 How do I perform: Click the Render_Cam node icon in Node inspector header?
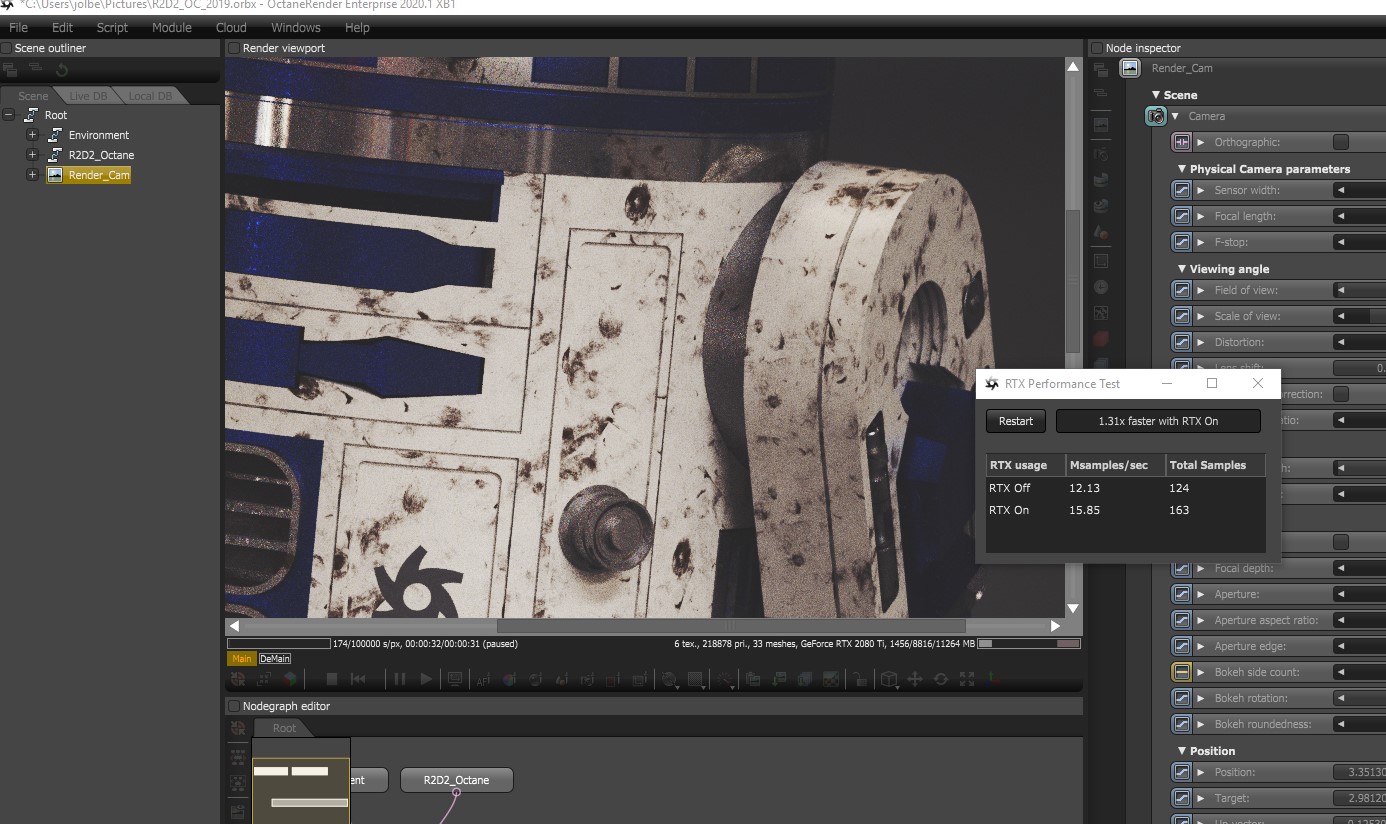(x=1130, y=68)
